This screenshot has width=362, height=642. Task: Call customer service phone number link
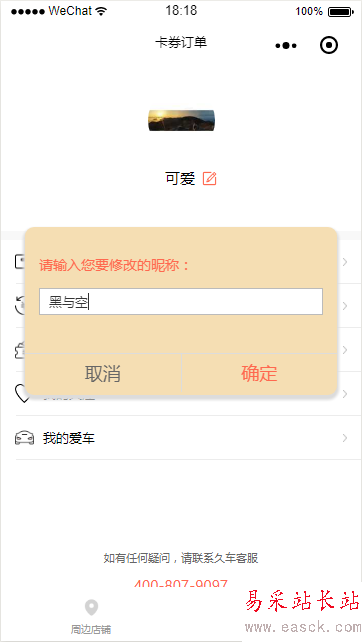(181, 584)
